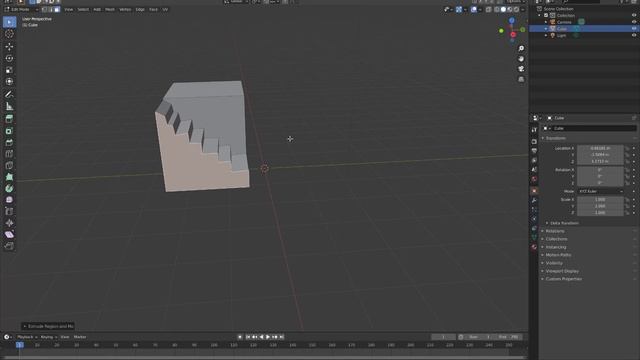Hide the Light object in outliner
Screen dimensions: 640x360
tap(634, 35)
